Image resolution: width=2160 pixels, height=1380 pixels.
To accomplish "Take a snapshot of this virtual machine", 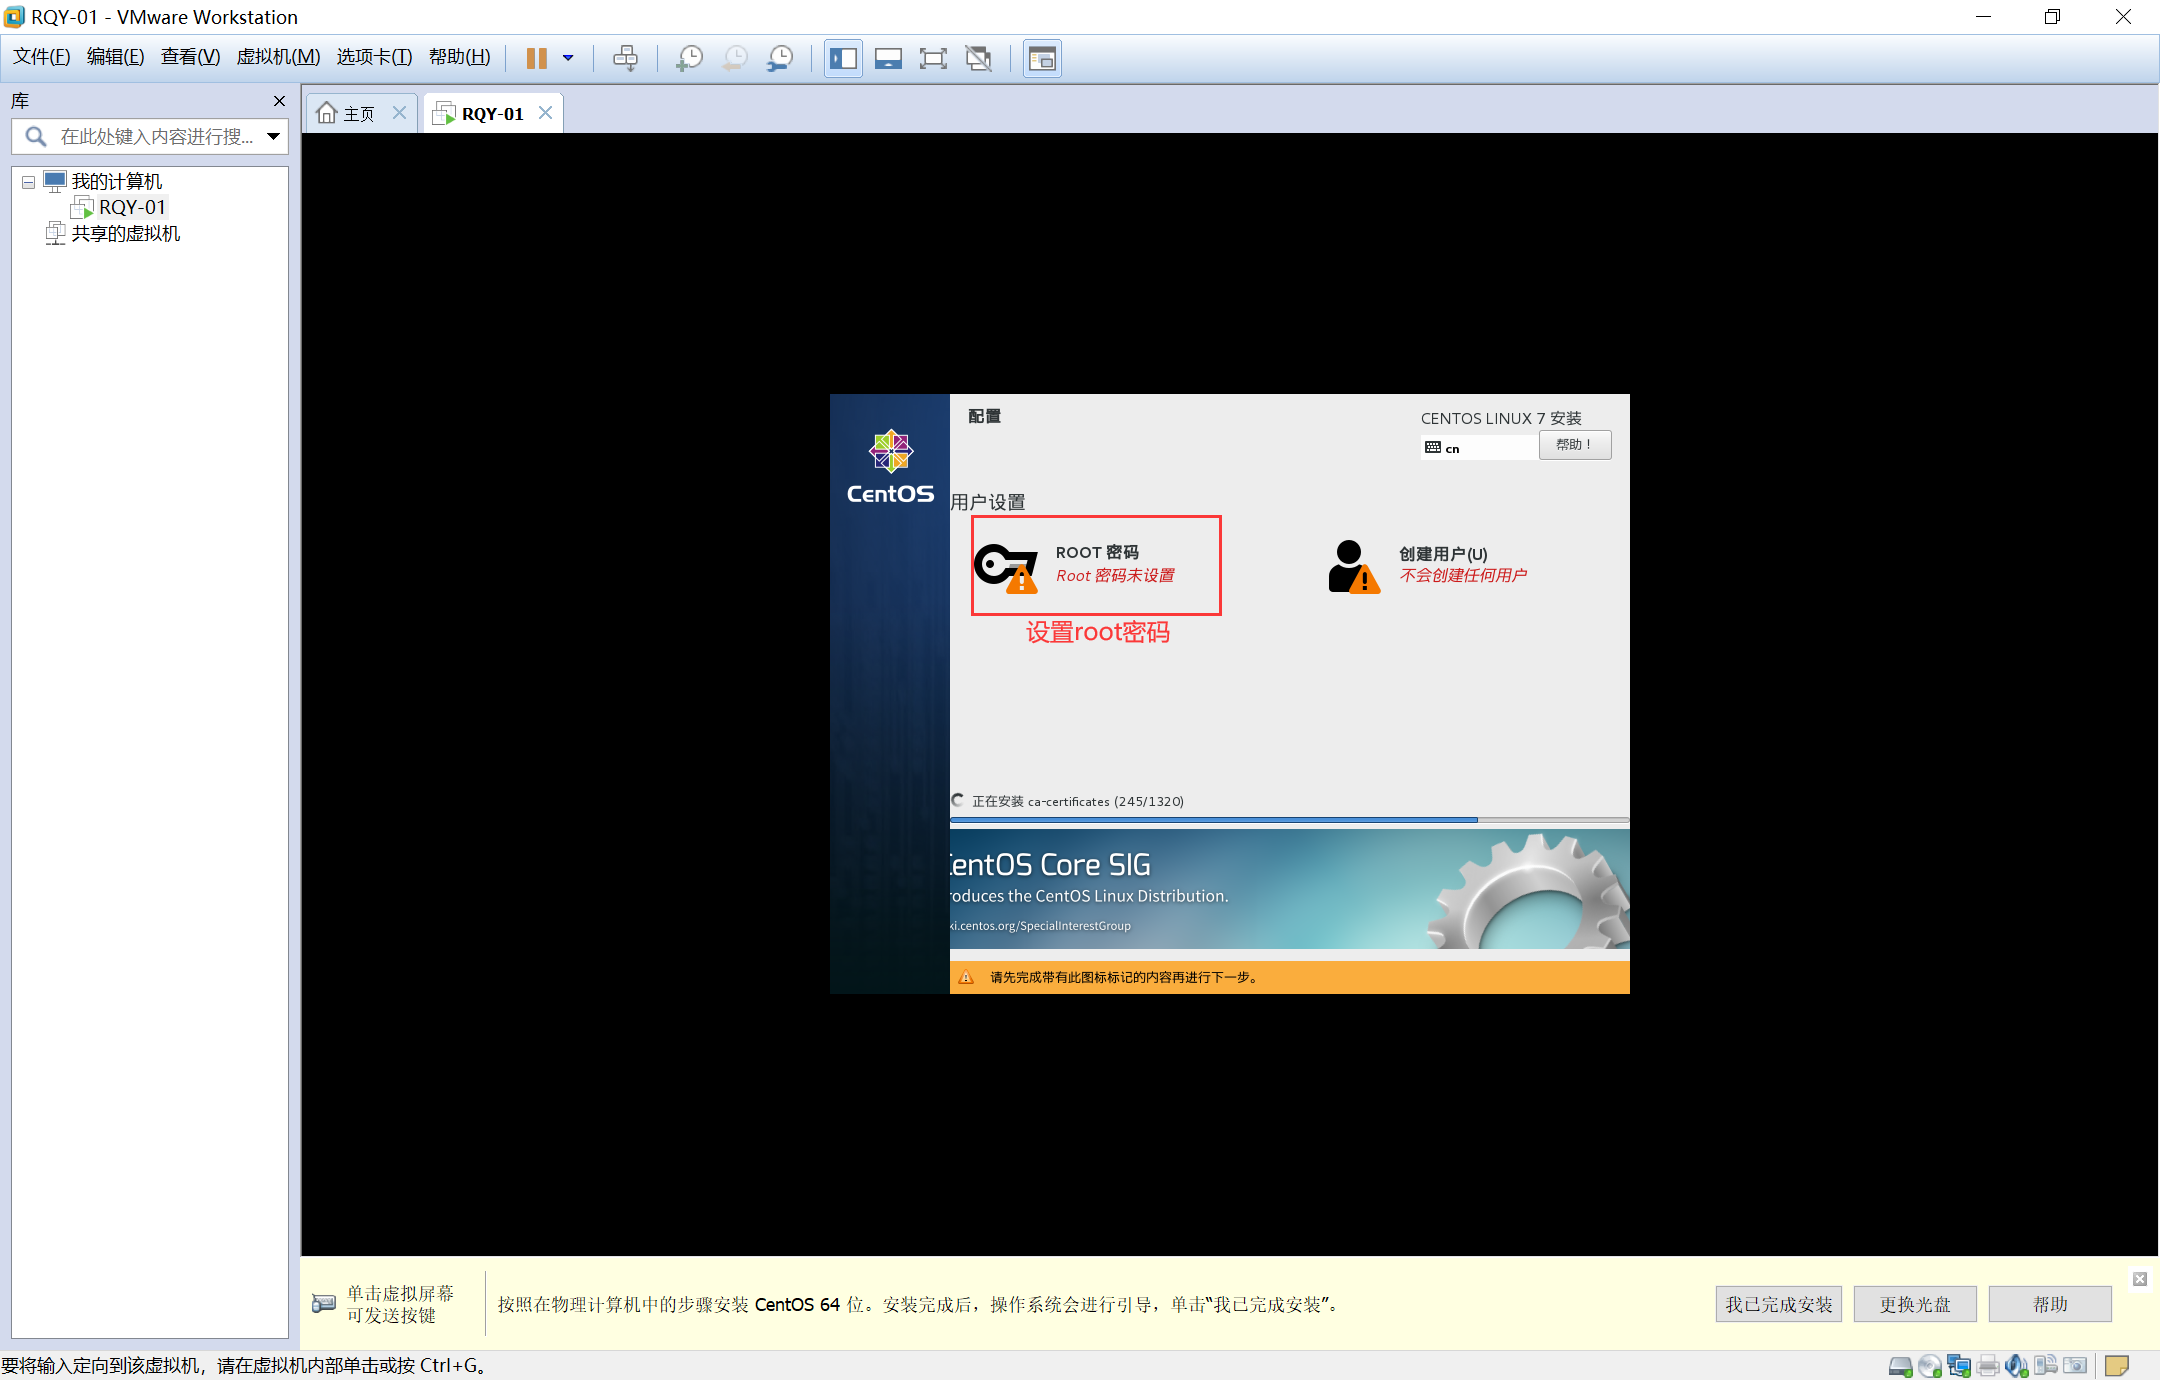I will (689, 58).
